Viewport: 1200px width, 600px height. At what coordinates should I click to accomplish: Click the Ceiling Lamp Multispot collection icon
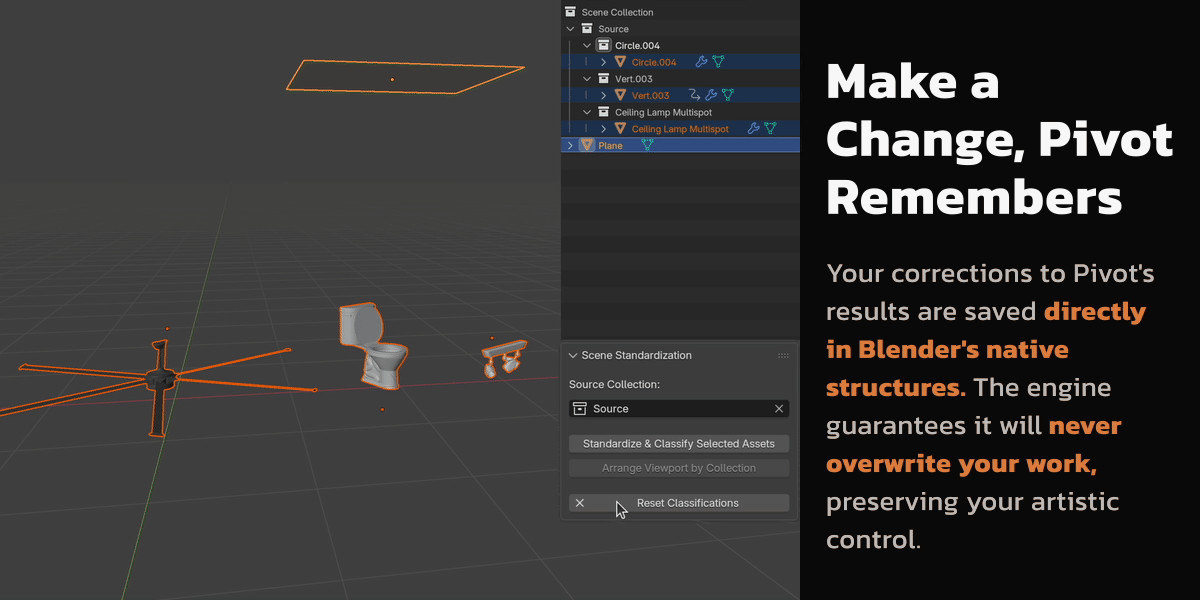pyautogui.click(x=603, y=112)
